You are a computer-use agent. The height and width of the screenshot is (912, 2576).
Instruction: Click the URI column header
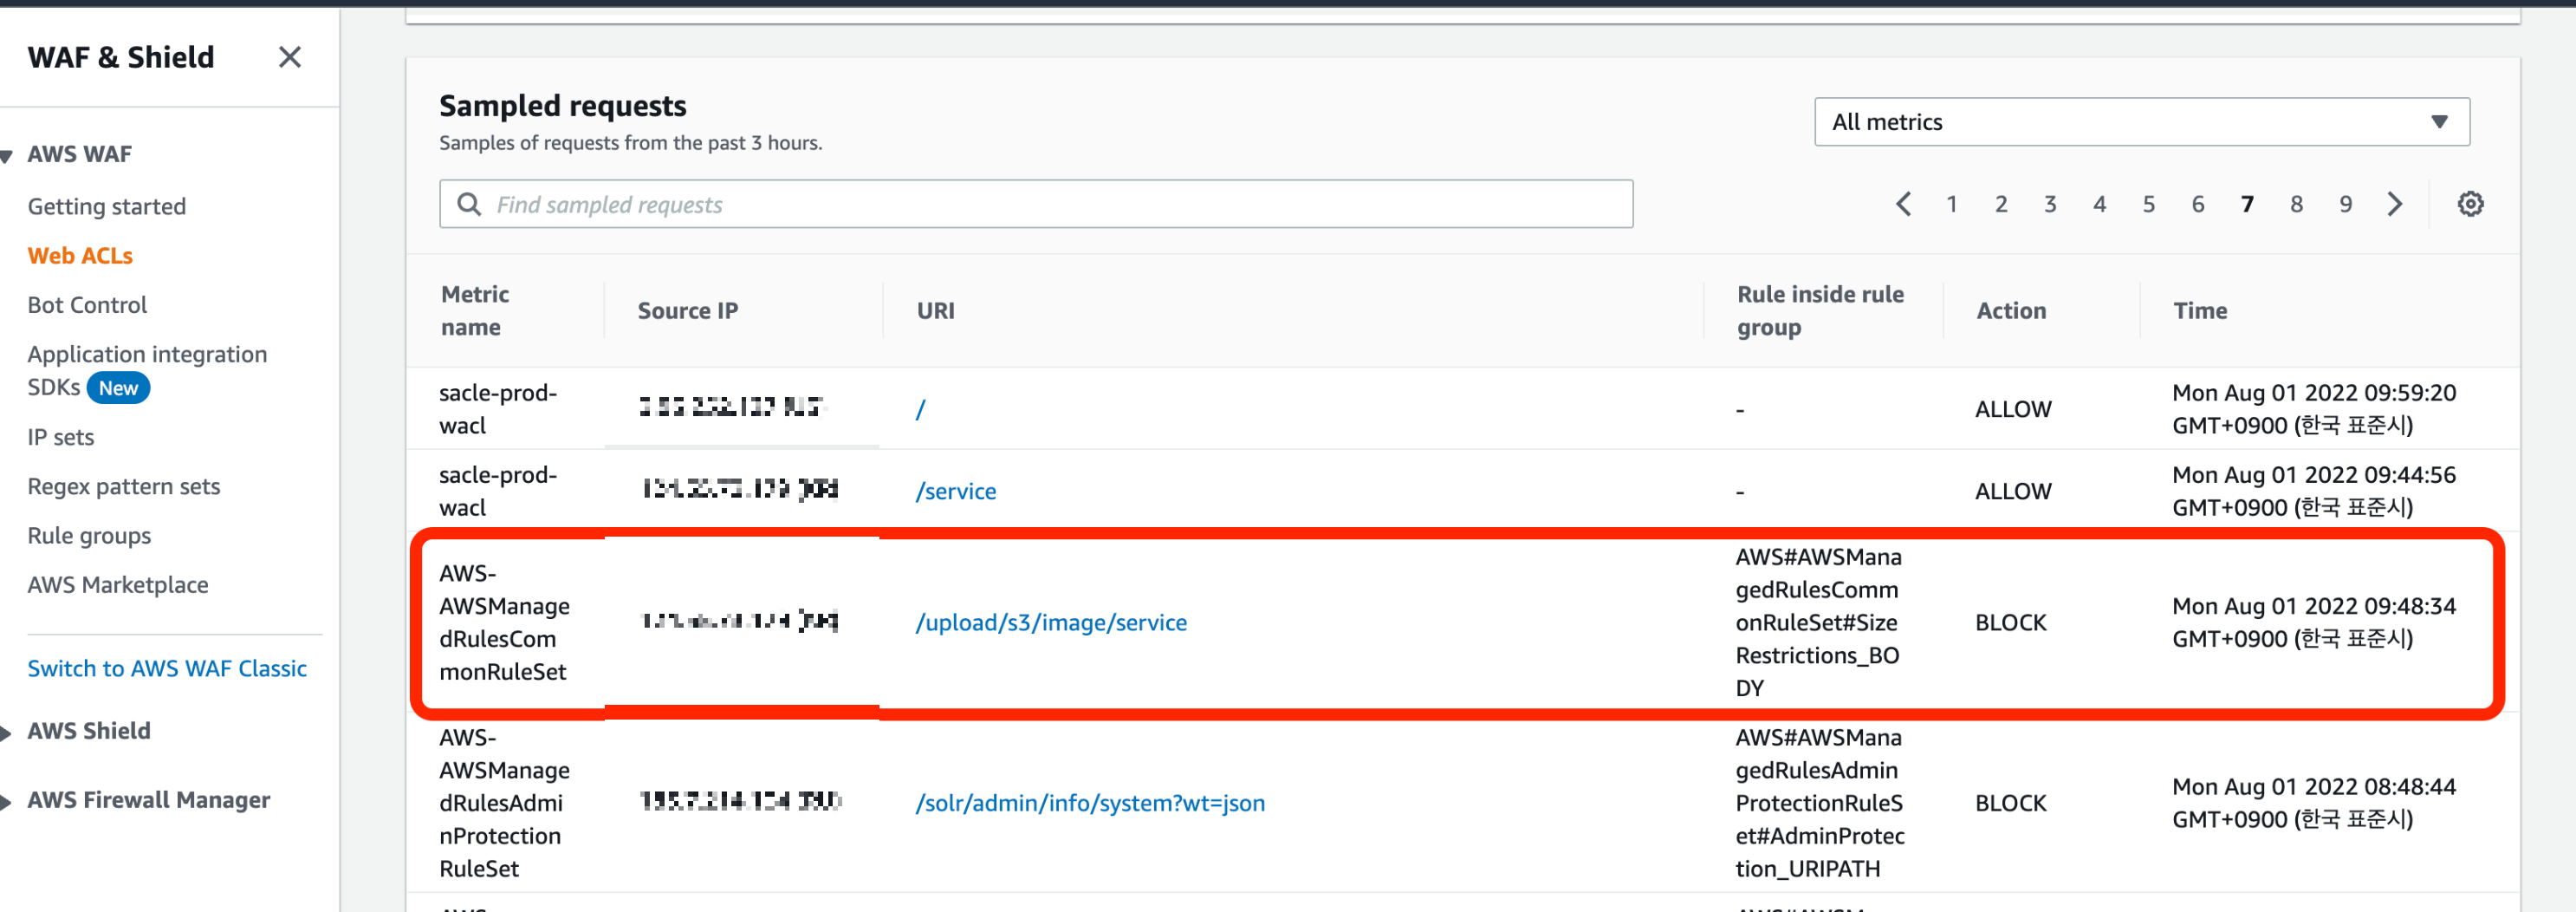(936, 311)
